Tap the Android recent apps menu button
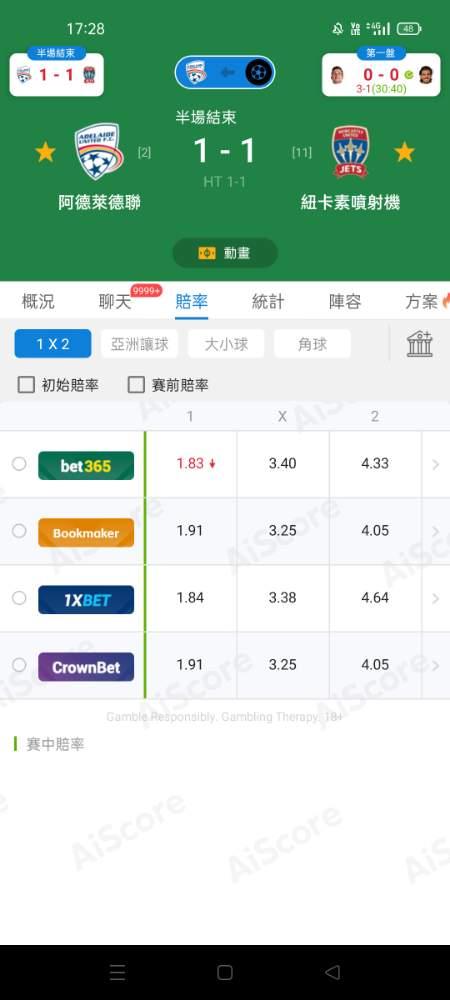The height and width of the screenshot is (1000, 450). (x=117, y=972)
